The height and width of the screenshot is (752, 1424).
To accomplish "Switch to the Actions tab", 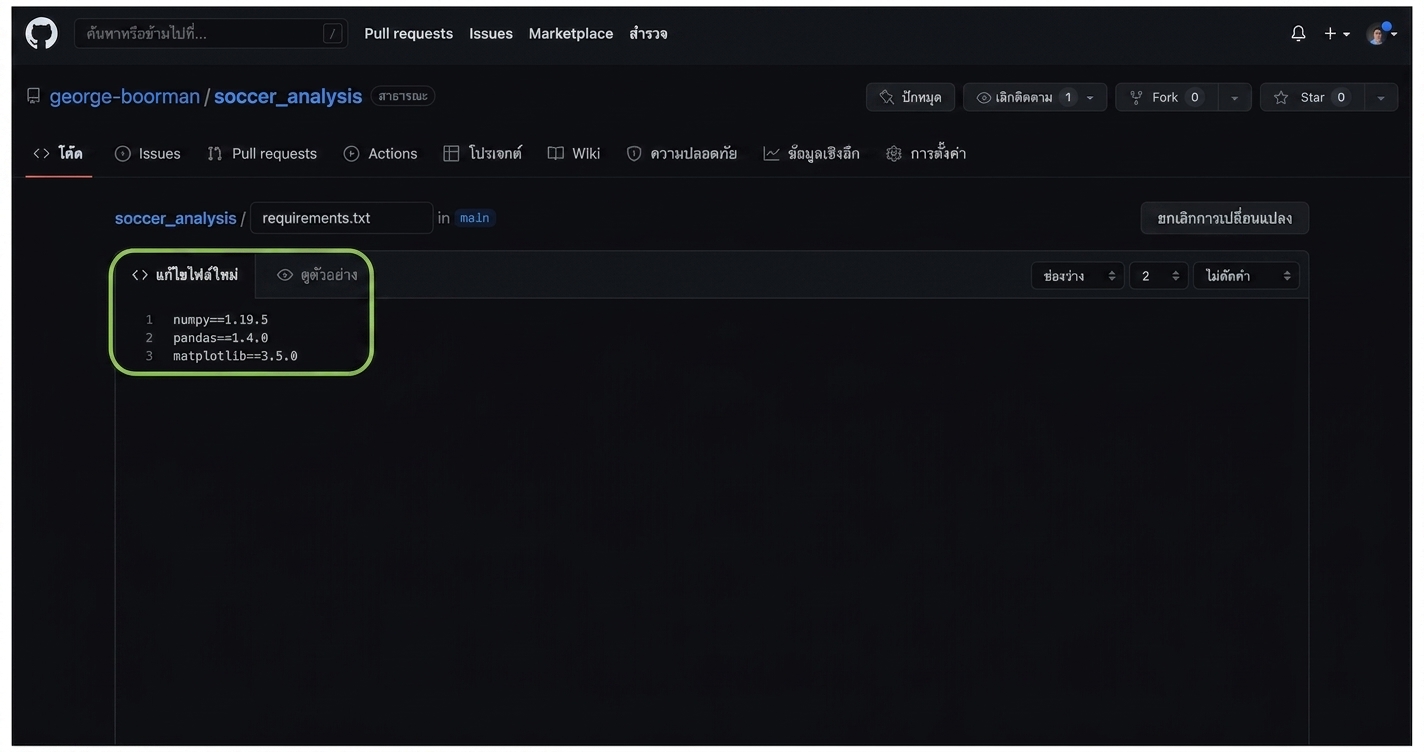I will [381, 153].
